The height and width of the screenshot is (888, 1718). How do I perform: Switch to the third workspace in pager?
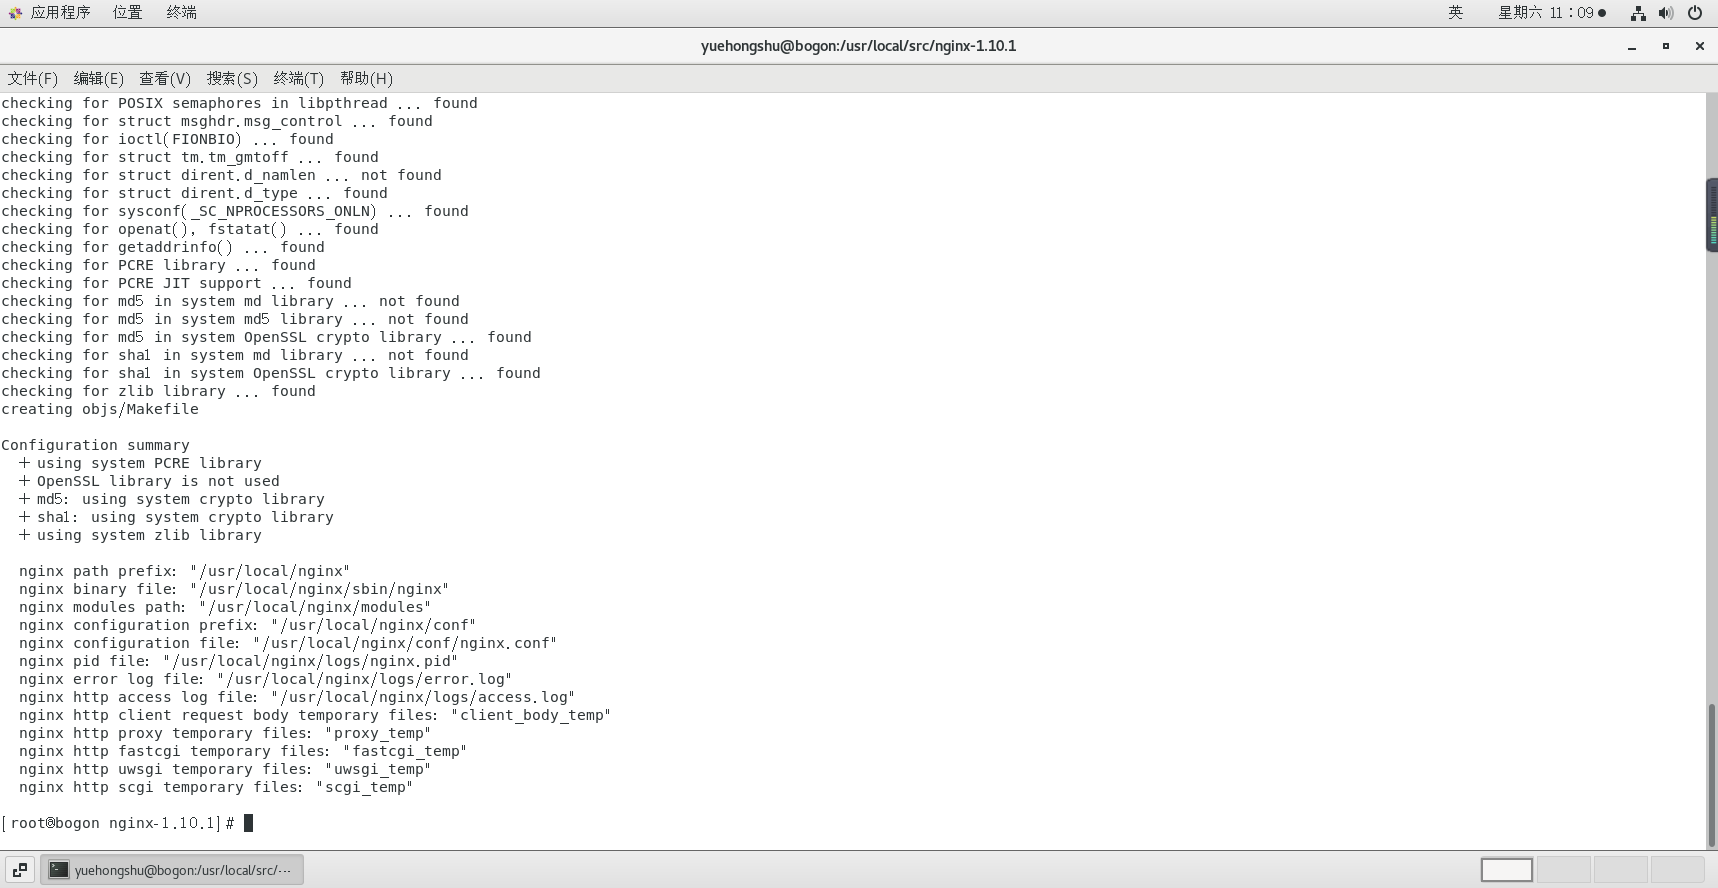(x=1621, y=870)
